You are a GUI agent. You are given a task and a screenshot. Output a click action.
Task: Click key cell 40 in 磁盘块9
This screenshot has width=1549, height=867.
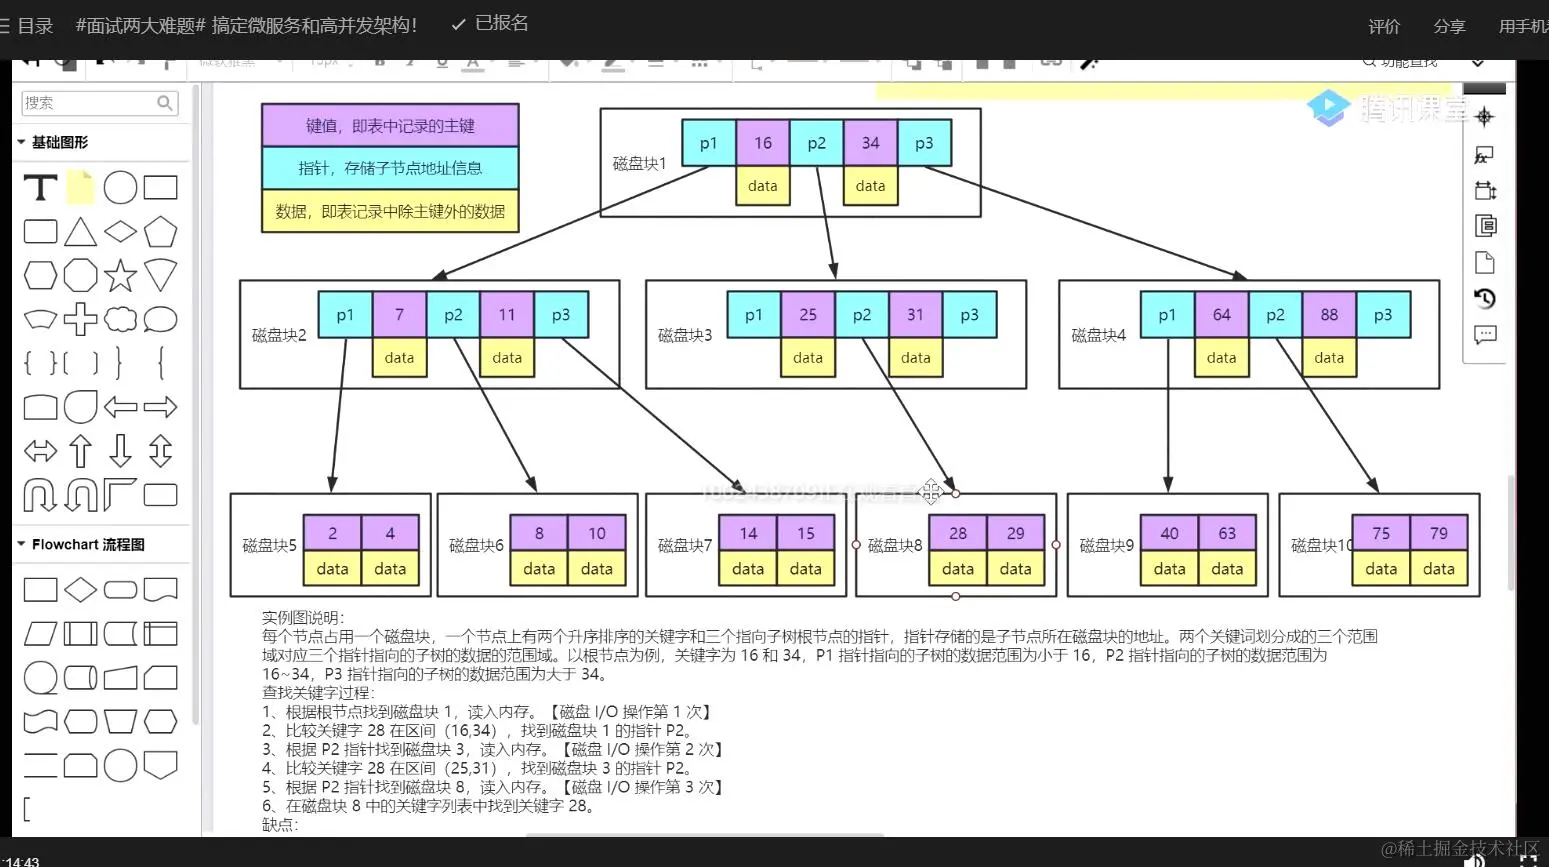click(x=1170, y=533)
